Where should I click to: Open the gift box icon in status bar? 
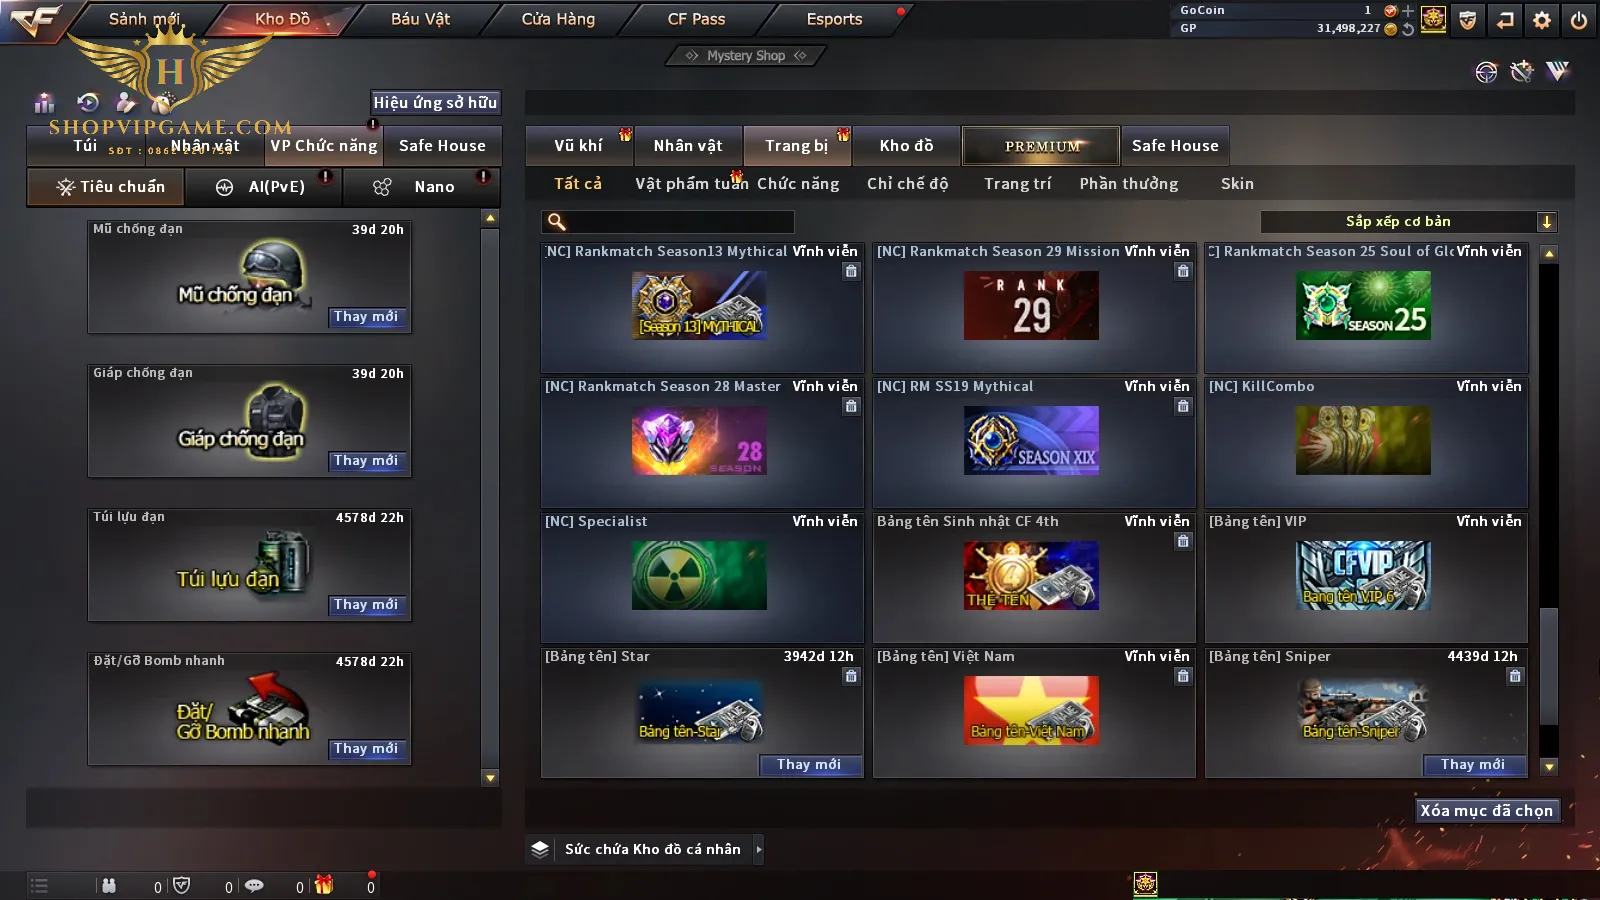coord(324,885)
